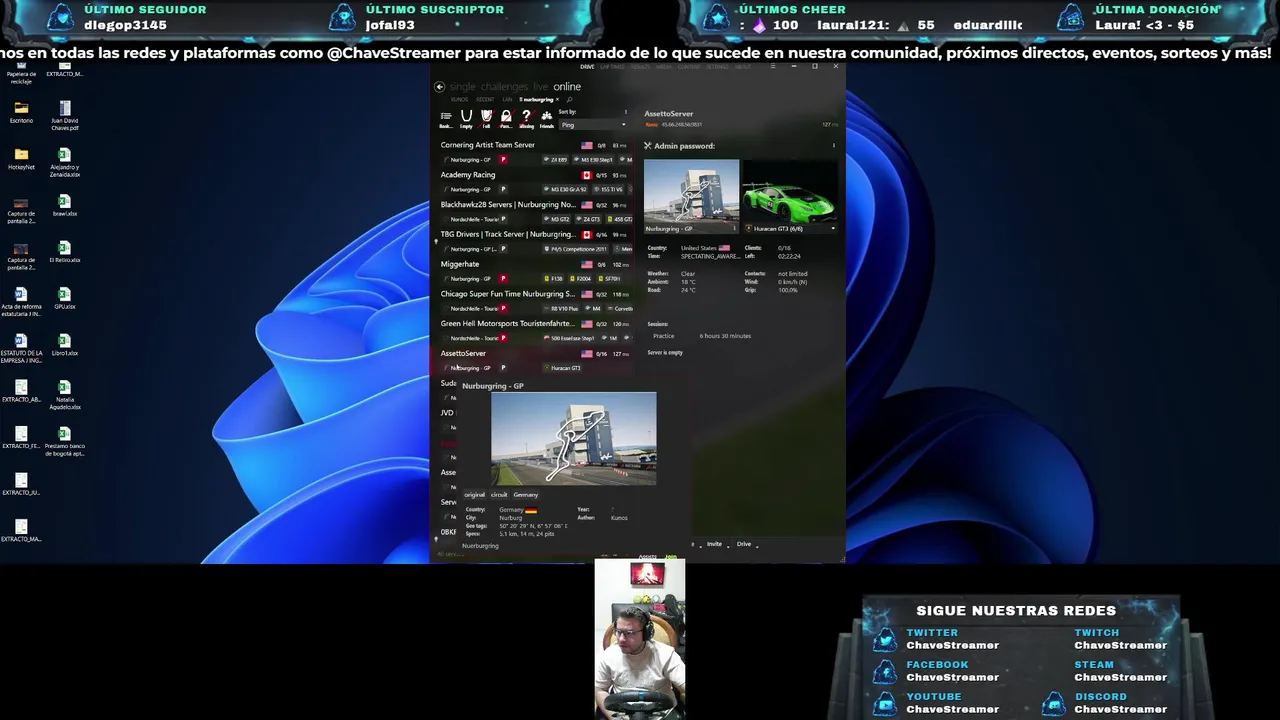Switch to the live mode tab

(540, 87)
